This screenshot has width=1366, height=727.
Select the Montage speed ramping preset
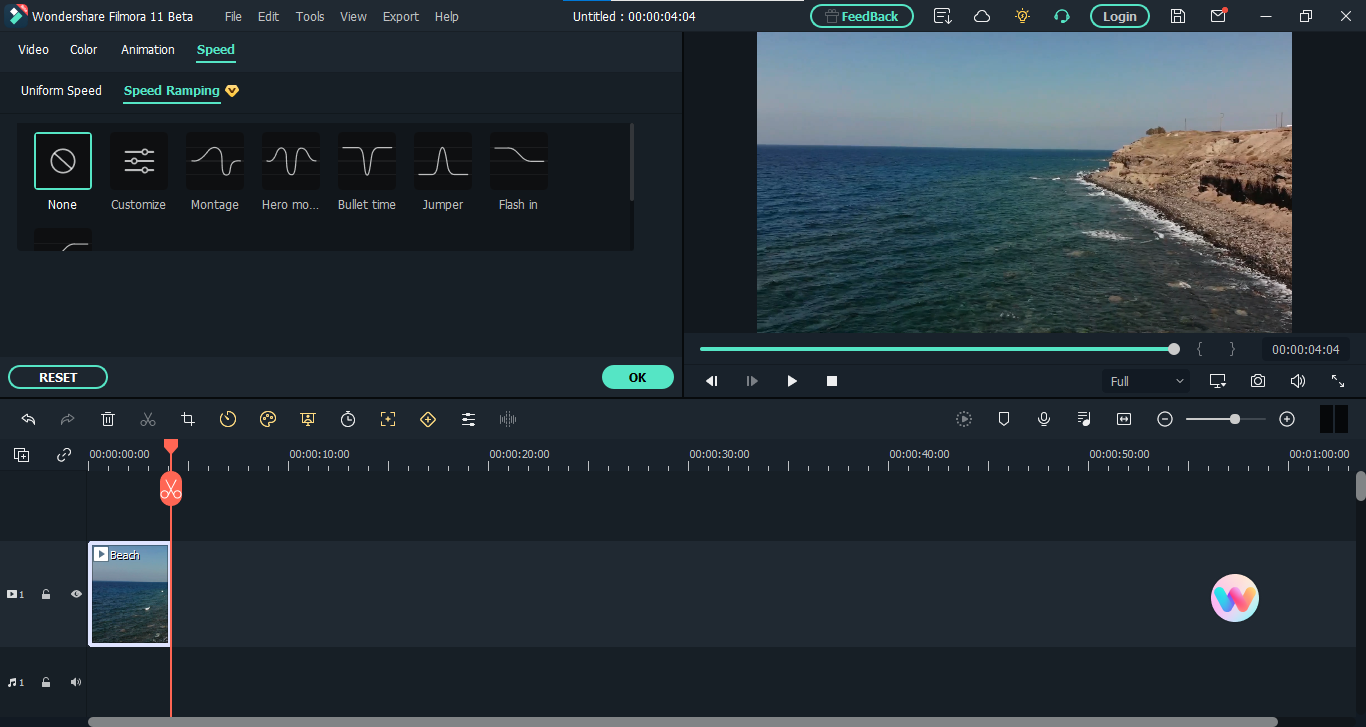point(215,161)
